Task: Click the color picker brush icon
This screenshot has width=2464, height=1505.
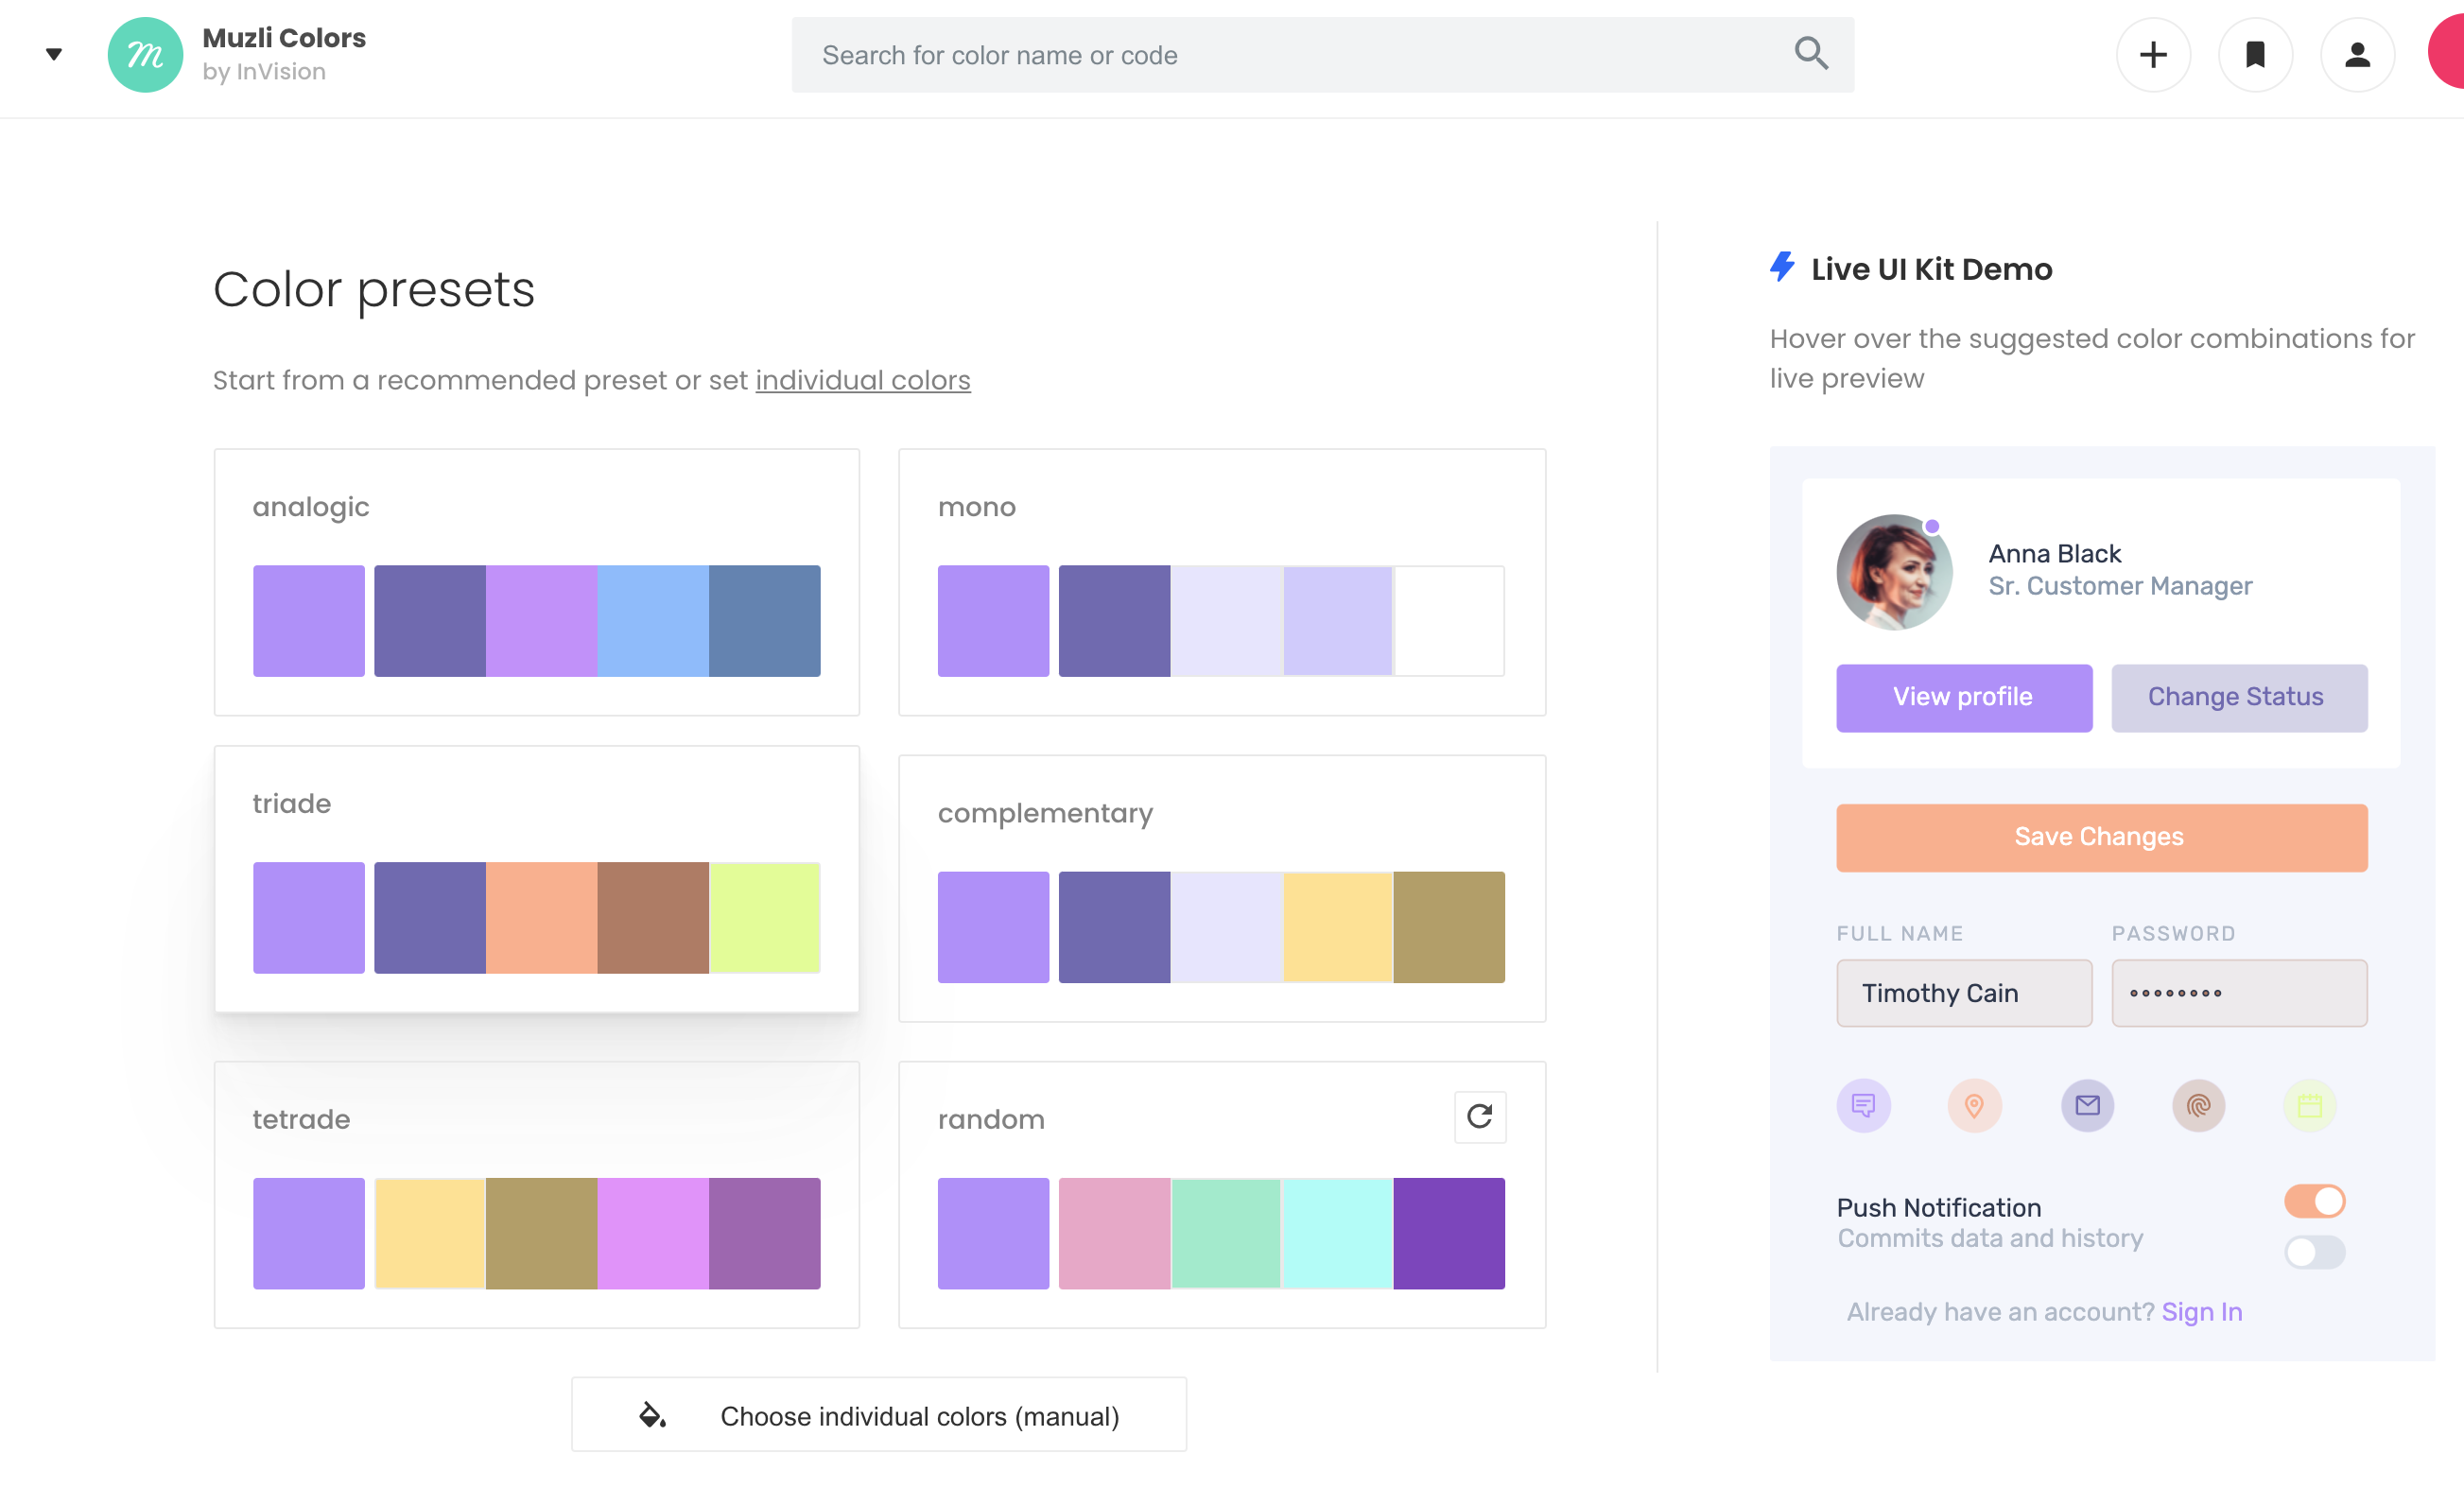Action: click(651, 1413)
